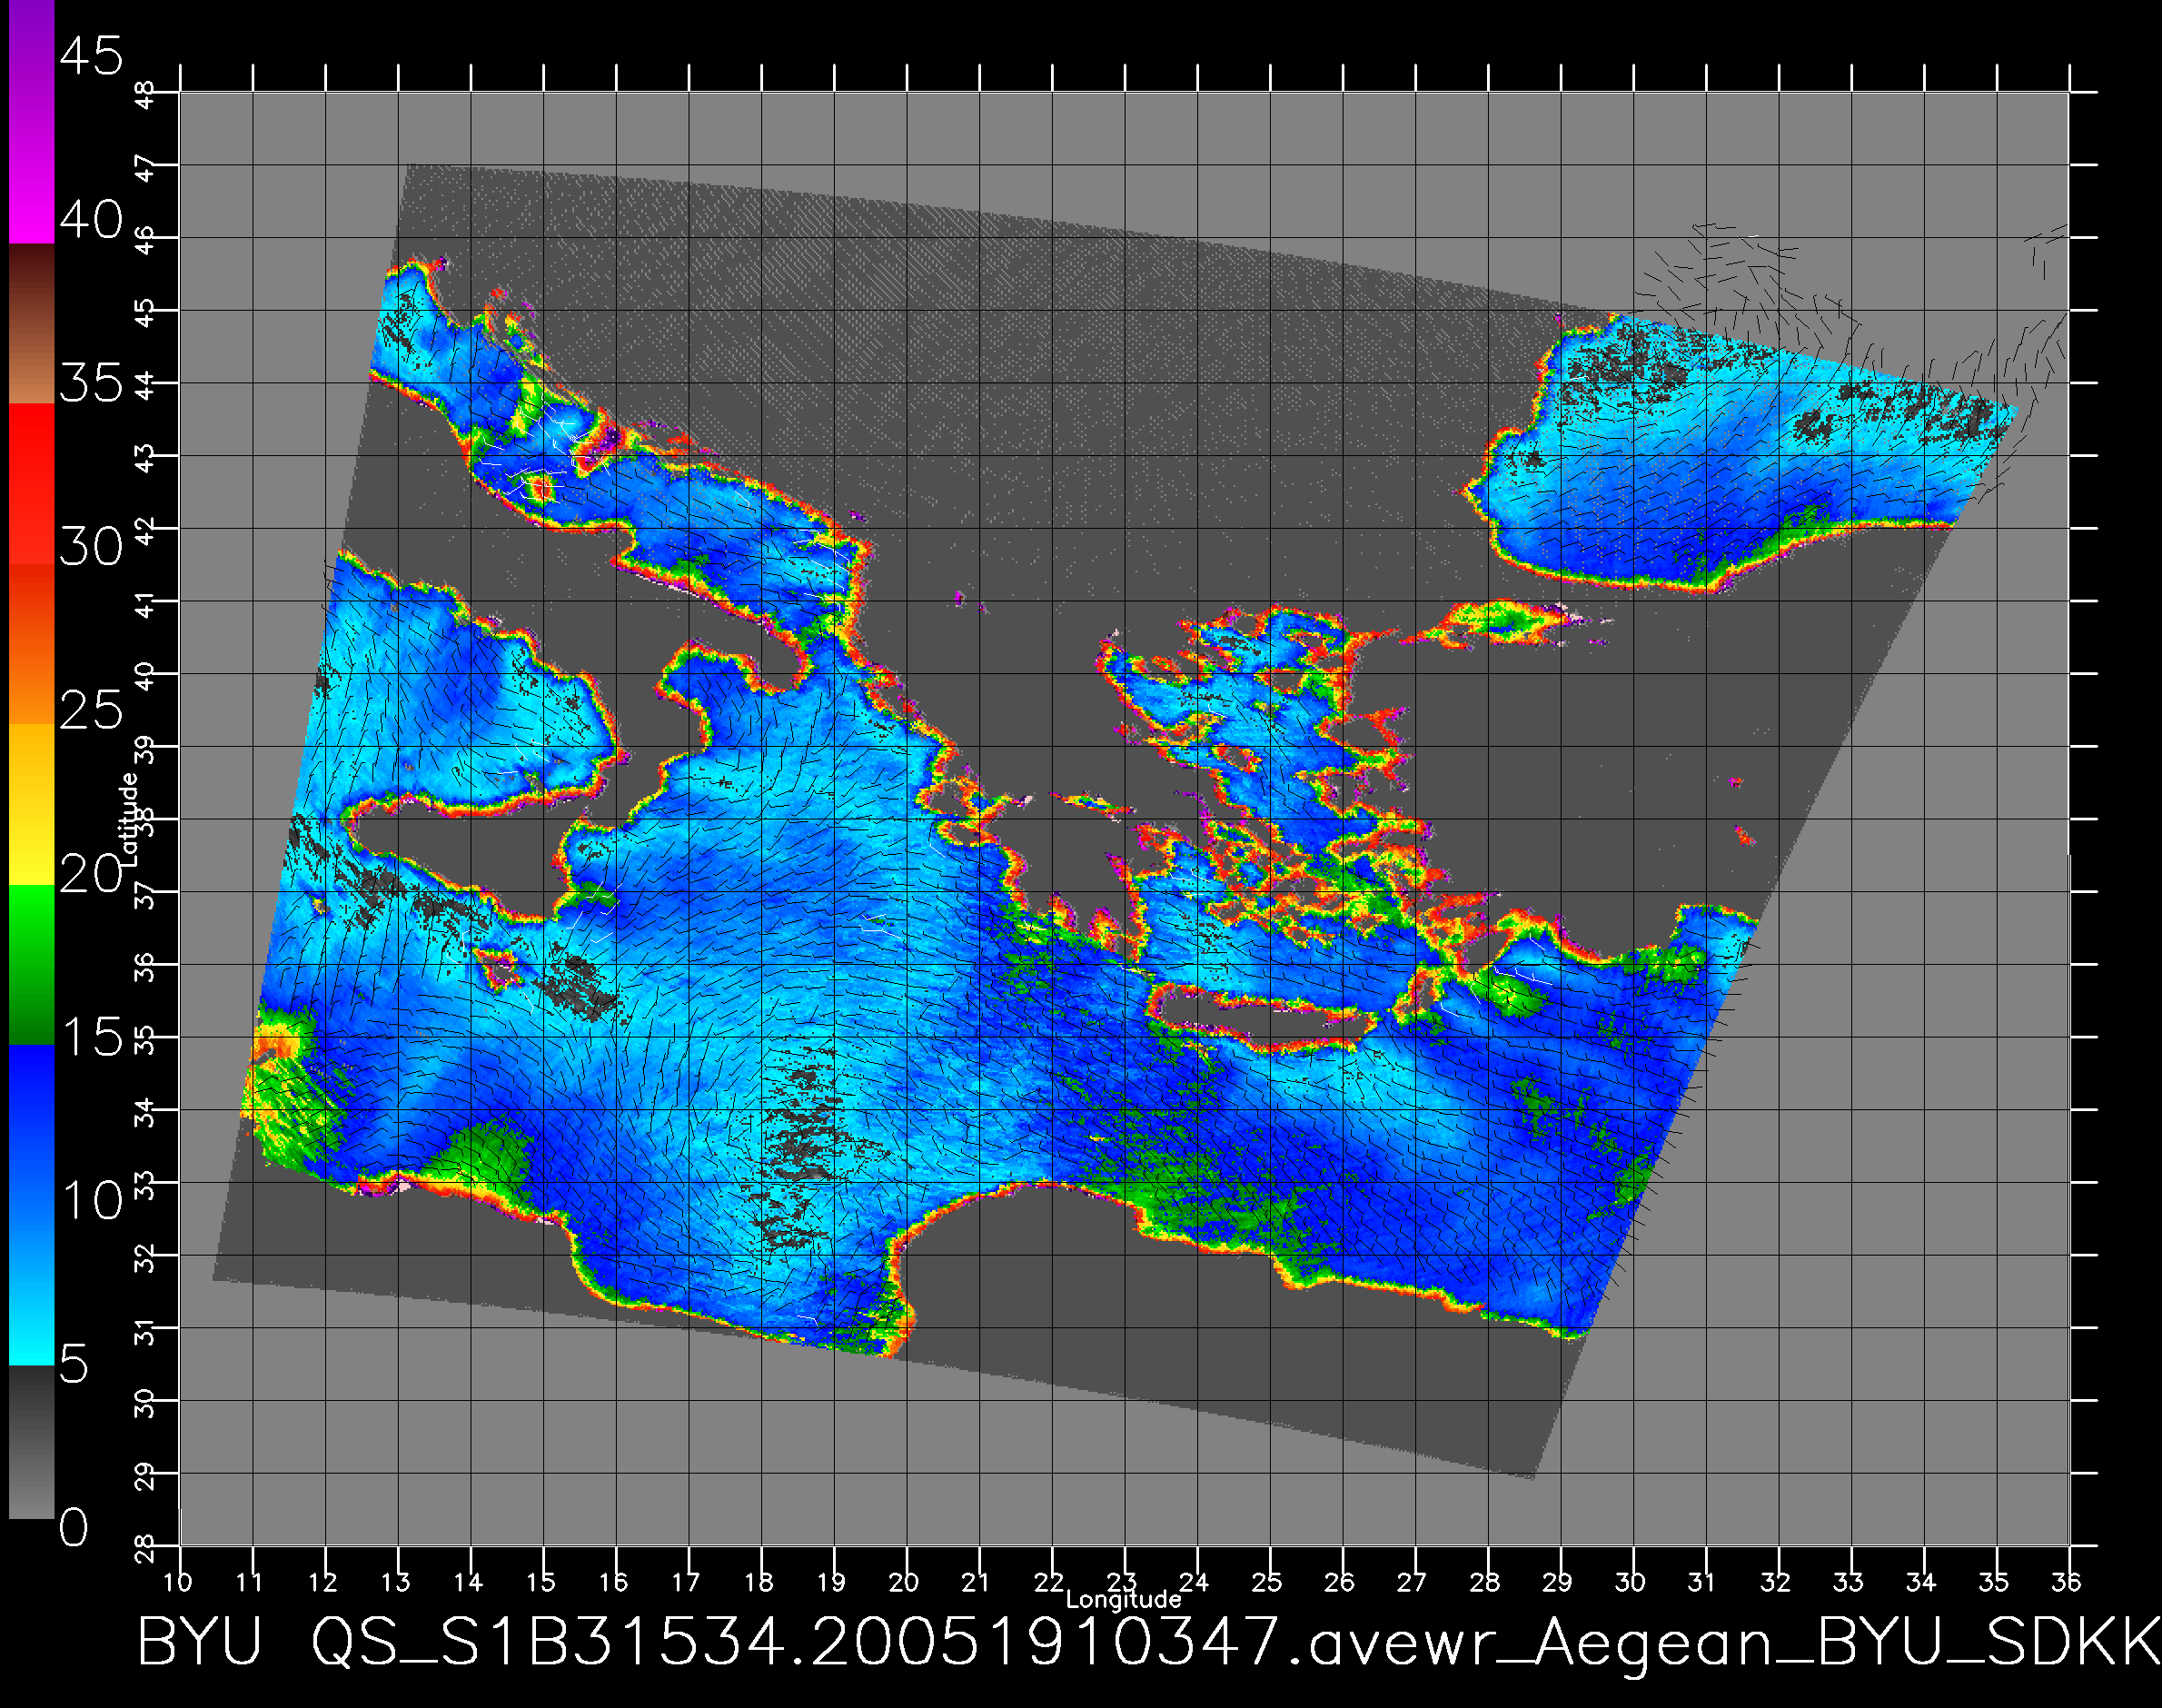The width and height of the screenshot is (2162, 1708).
Task: Click latitude axis tick label 48
Action: 146,95
